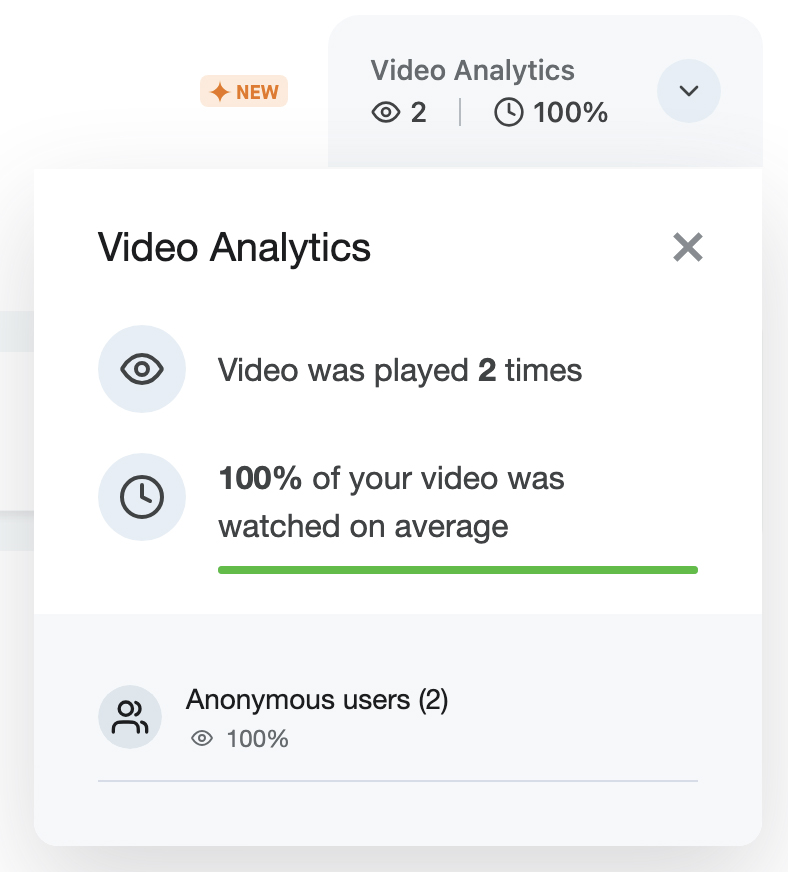Image resolution: width=788 pixels, height=872 pixels.
Task: Click the view count 2 in header
Action: 418,113
